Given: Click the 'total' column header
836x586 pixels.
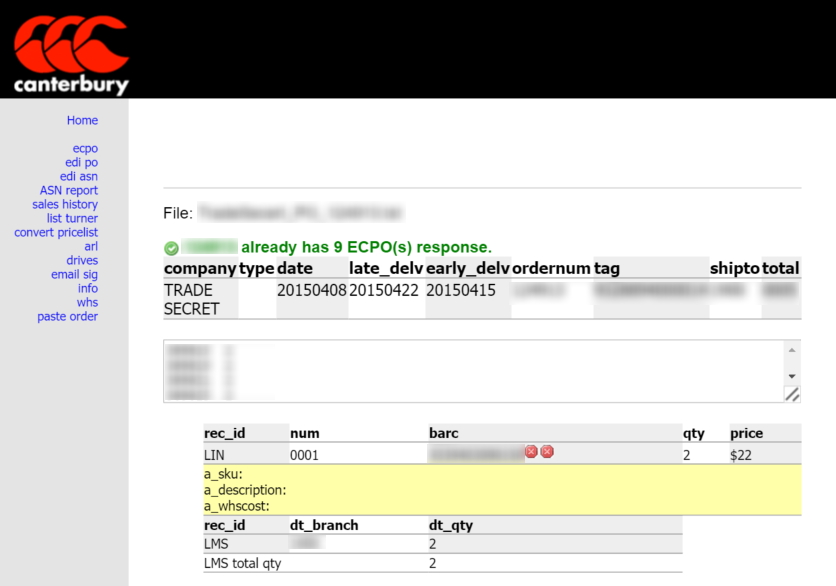Looking at the screenshot, I should pyautogui.click(x=781, y=268).
